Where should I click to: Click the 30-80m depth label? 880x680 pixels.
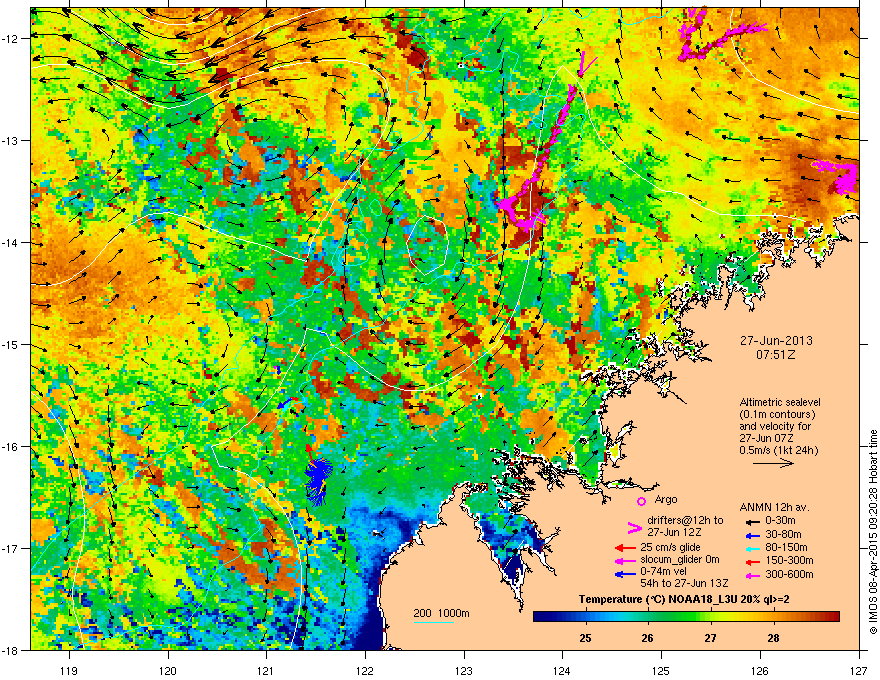tap(783, 534)
